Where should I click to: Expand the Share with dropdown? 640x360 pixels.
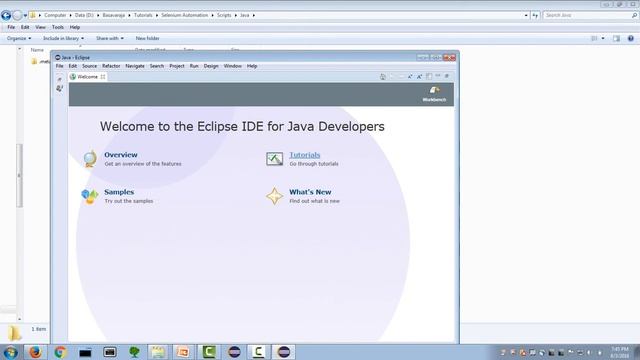[x=110, y=38]
